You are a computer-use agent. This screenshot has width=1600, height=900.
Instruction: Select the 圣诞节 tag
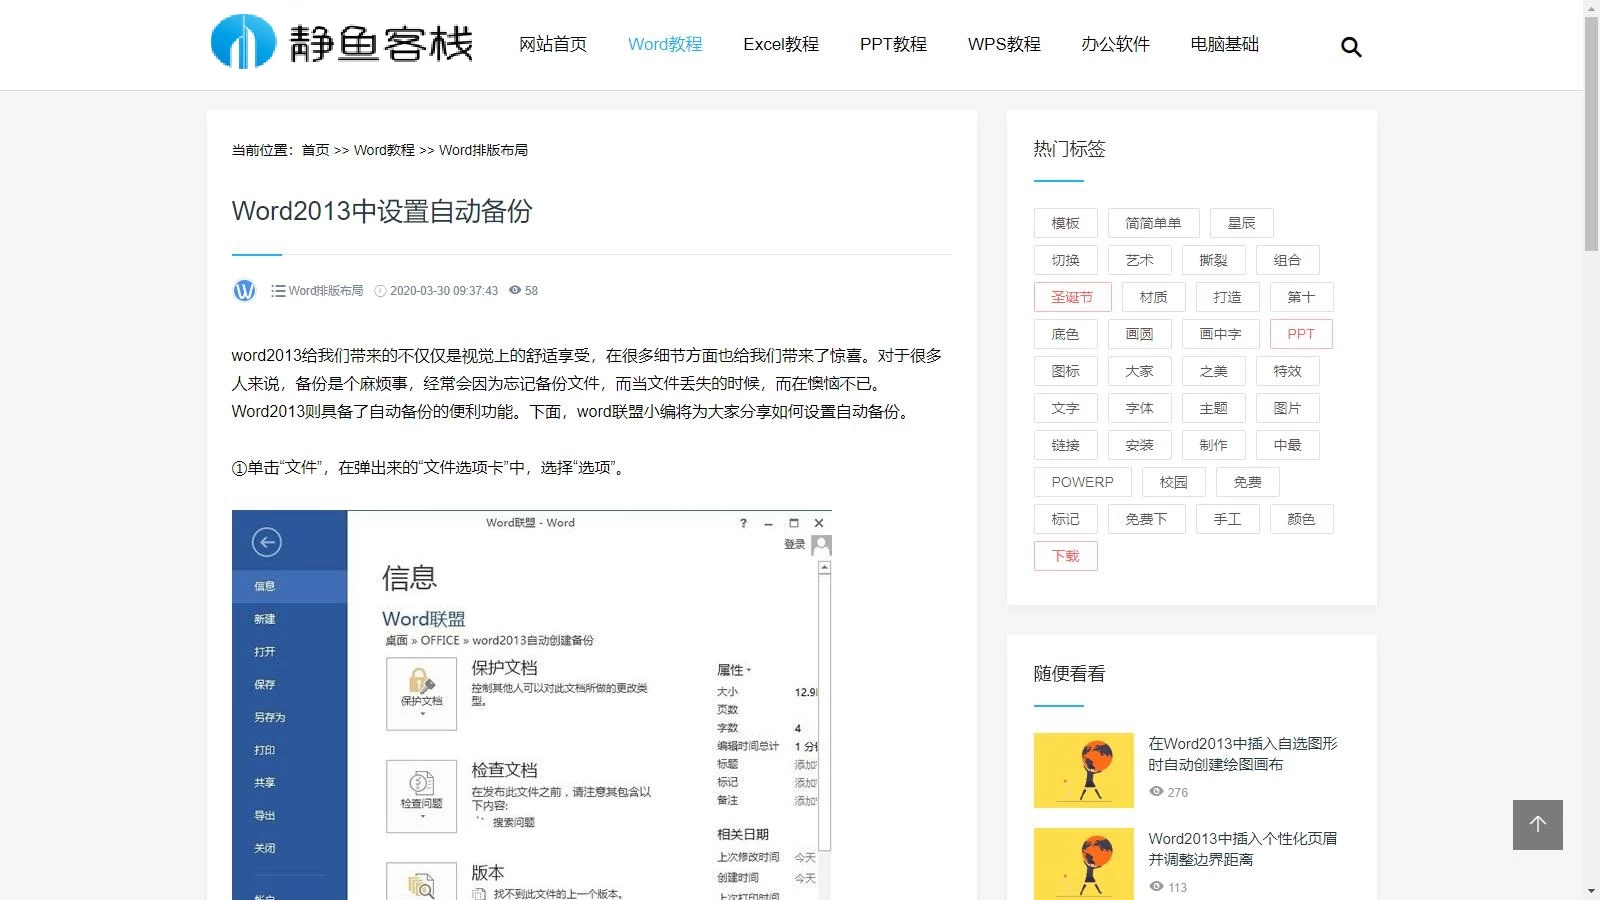tap(1072, 297)
